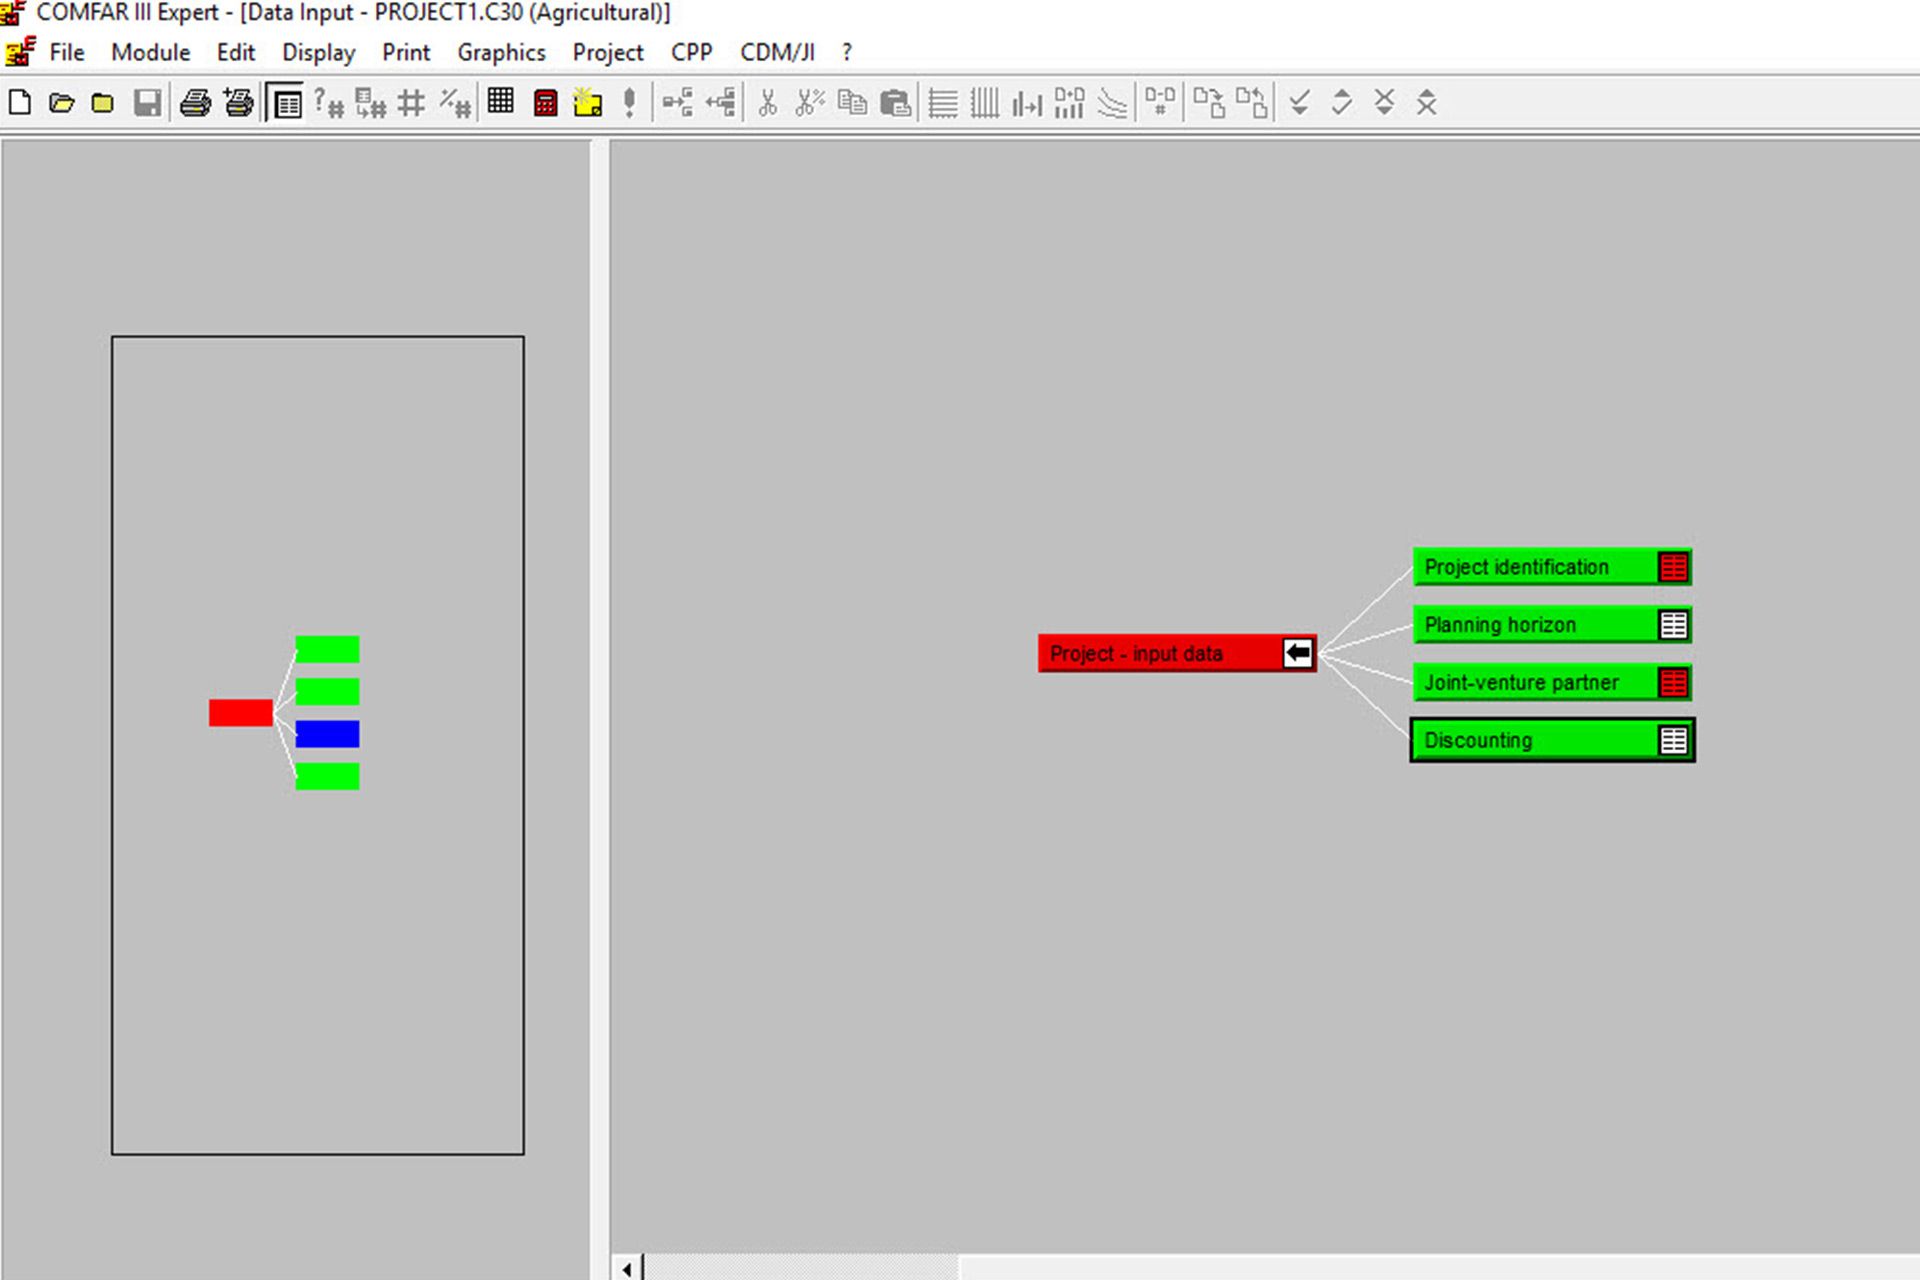Open the Graphics menu
The width and height of the screenshot is (1920, 1280).
(500, 51)
